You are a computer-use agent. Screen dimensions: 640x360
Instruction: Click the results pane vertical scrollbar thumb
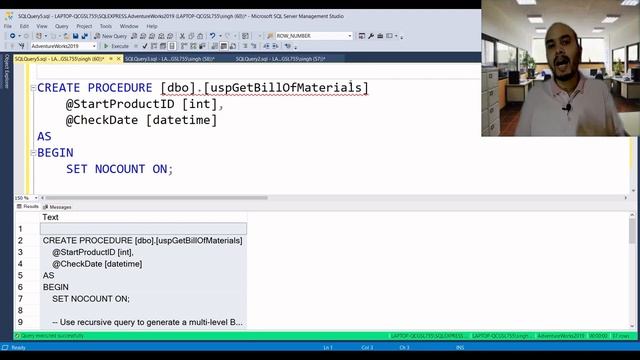(632, 231)
